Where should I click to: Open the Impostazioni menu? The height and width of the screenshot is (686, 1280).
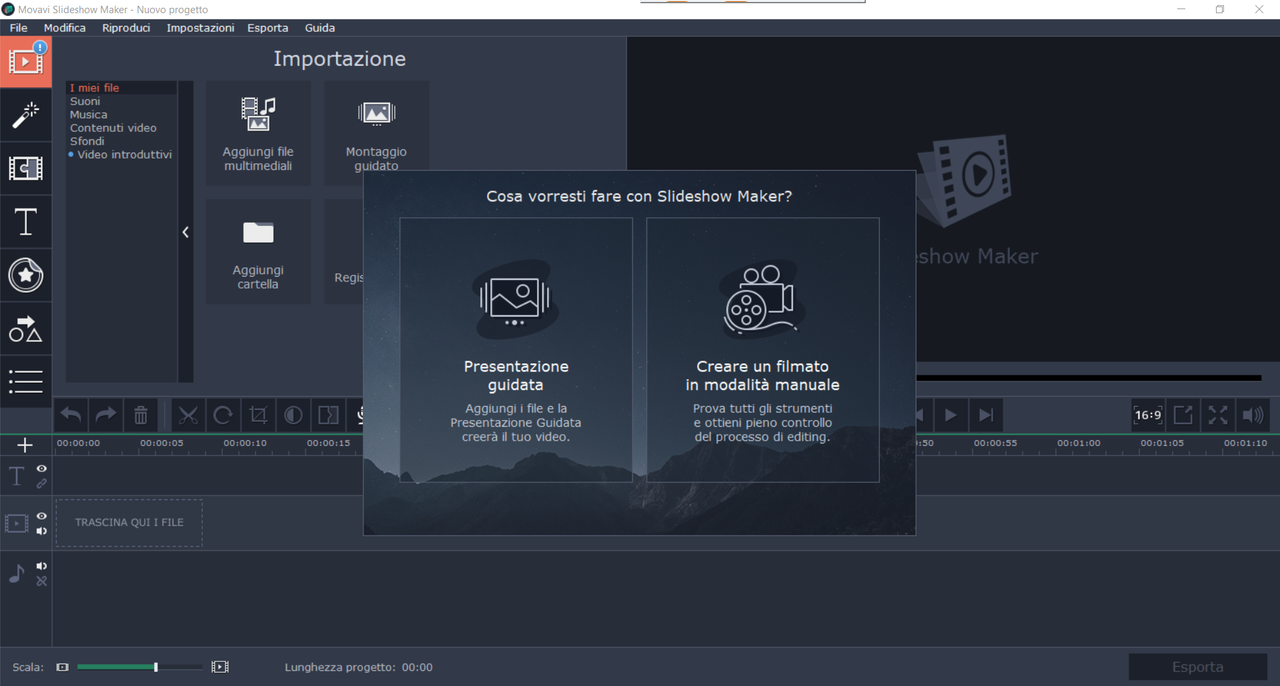[200, 28]
